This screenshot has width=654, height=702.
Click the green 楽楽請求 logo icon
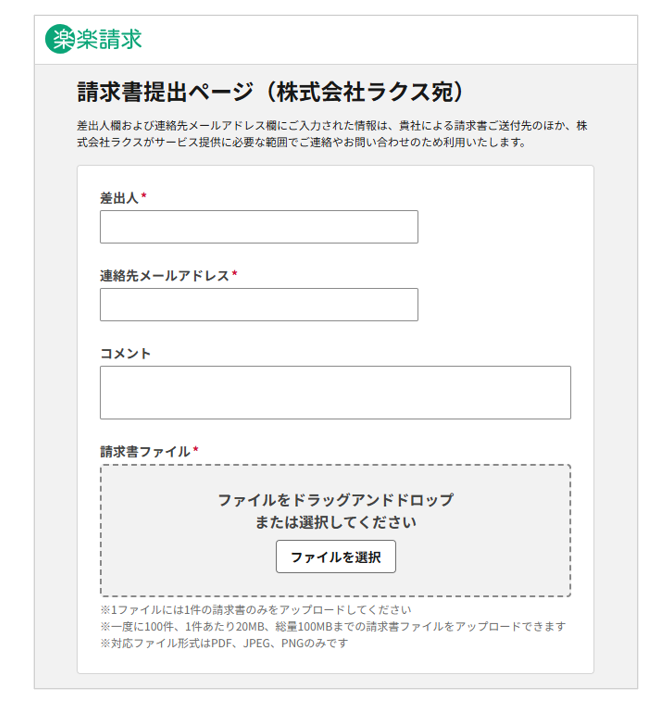coord(59,39)
